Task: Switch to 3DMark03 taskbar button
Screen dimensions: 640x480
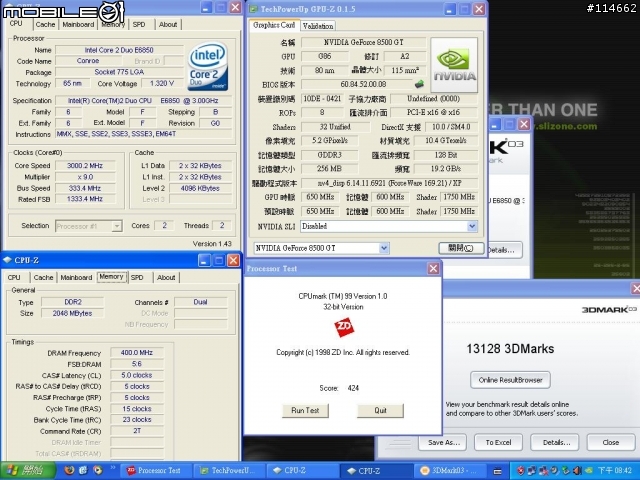Action: (450, 471)
